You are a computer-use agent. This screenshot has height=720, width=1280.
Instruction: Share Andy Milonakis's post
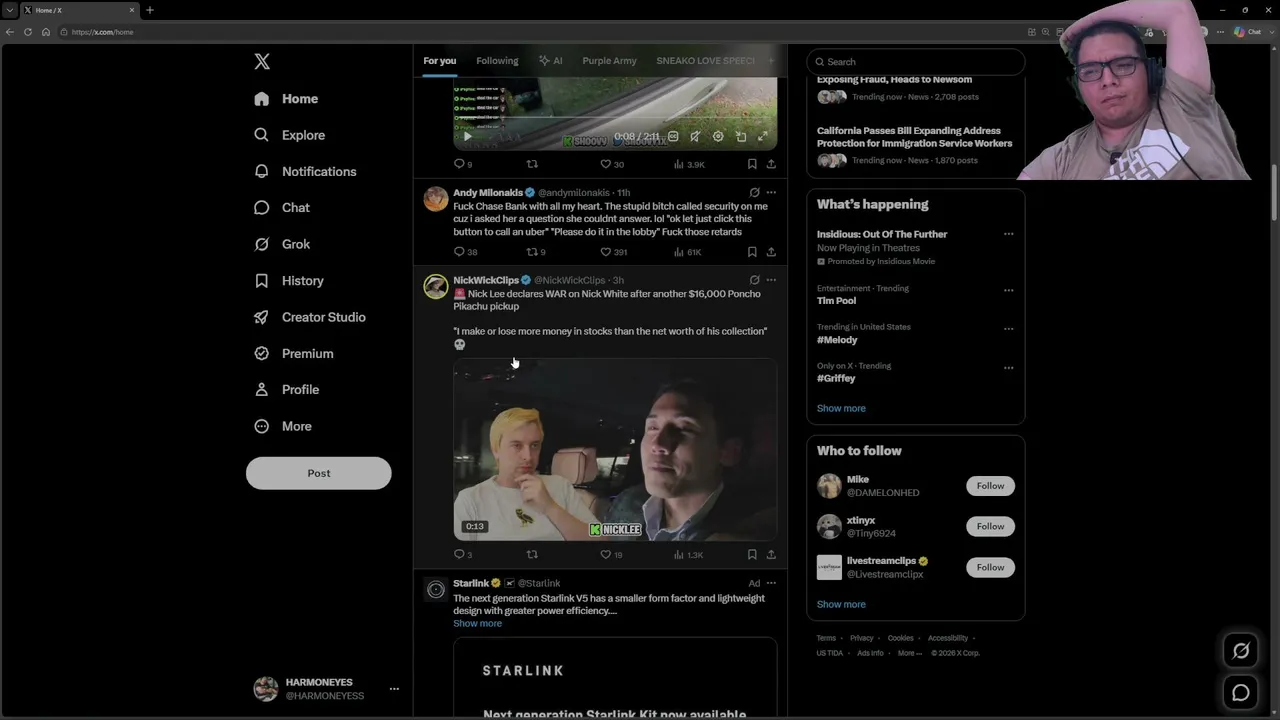[771, 252]
